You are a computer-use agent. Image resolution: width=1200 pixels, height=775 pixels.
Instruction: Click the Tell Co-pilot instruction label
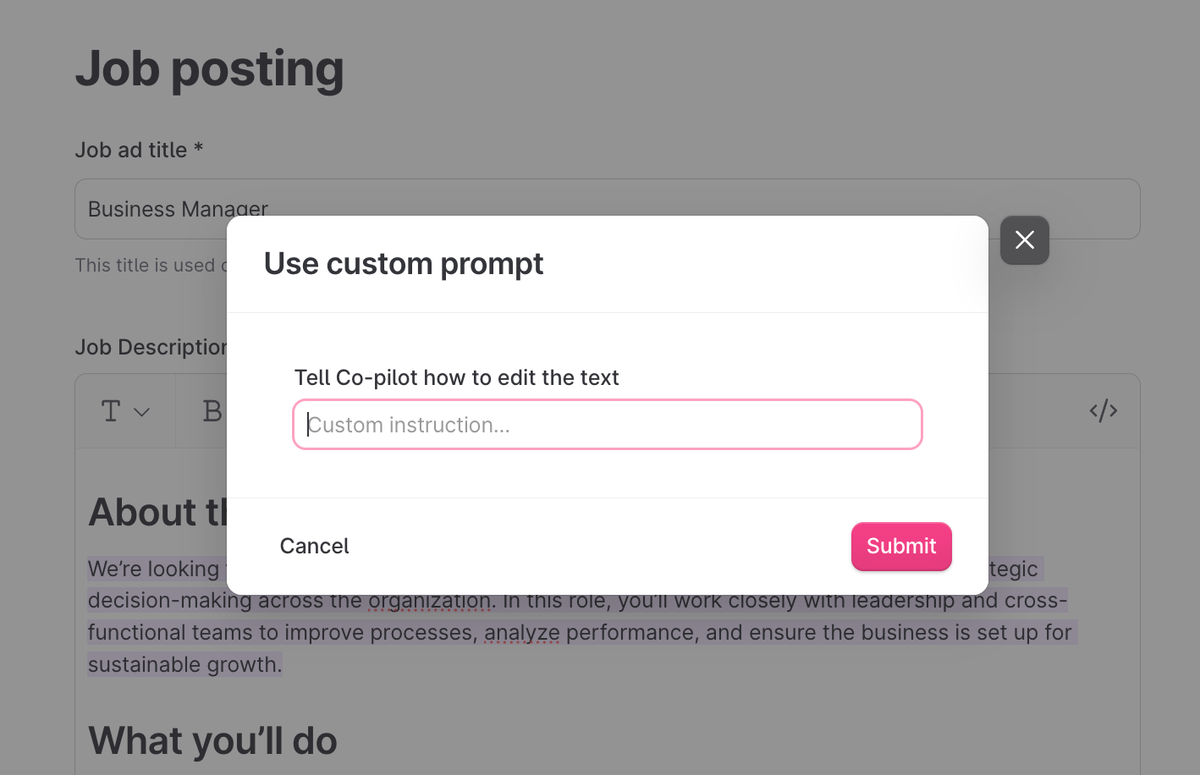coord(456,377)
